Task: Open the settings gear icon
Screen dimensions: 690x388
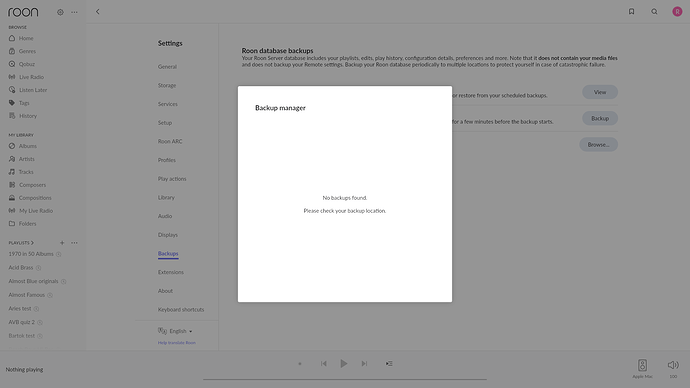Action: click(x=60, y=12)
